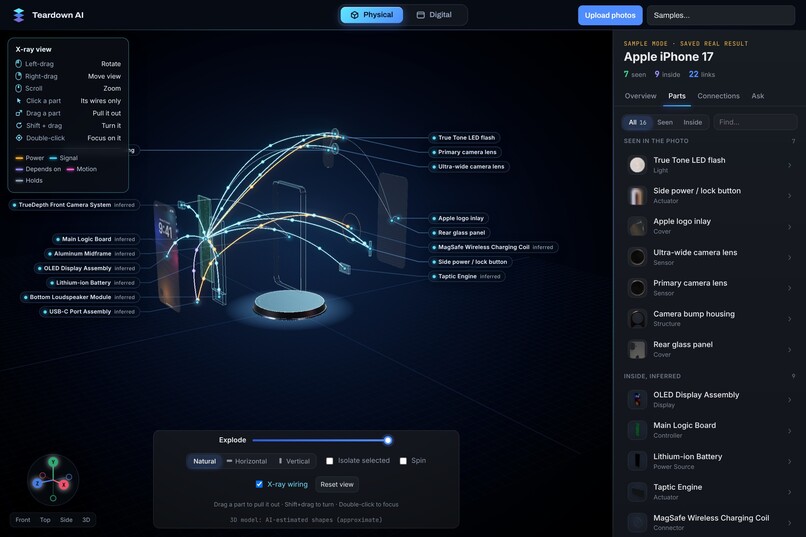The height and width of the screenshot is (537, 806).
Task: Click the True Tone LED flash 3D label
Action: [x=465, y=138]
